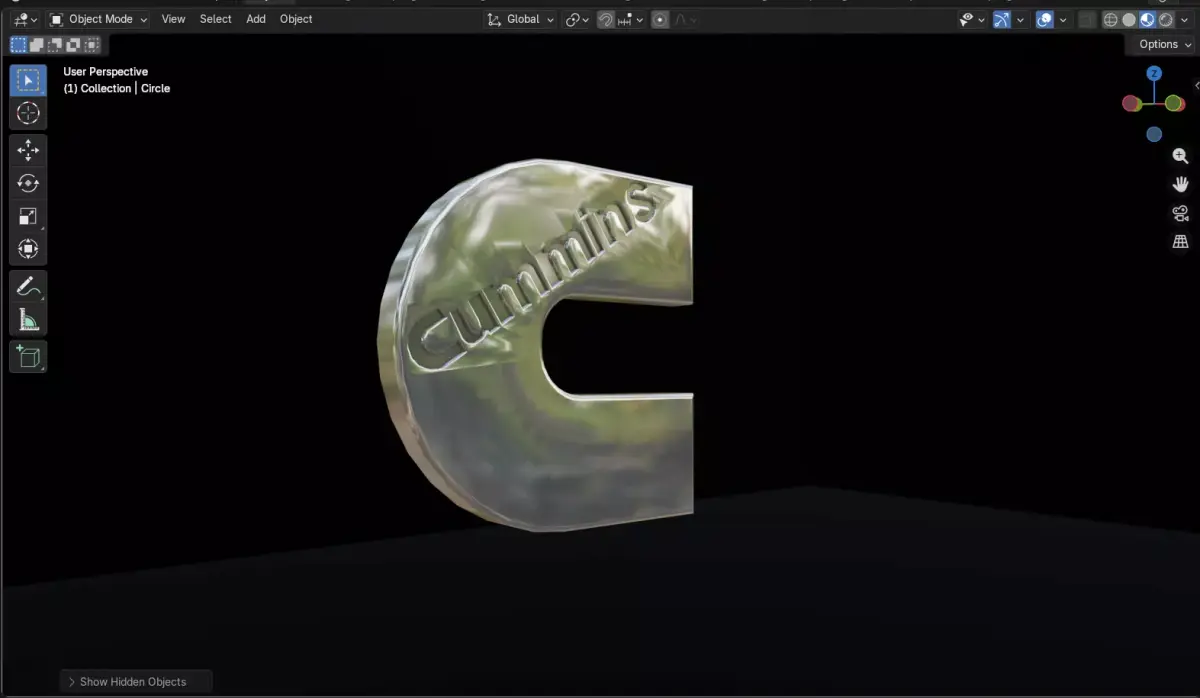Click the "(1) Collection | Circle" label
1200x698 pixels.
click(x=117, y=88)
